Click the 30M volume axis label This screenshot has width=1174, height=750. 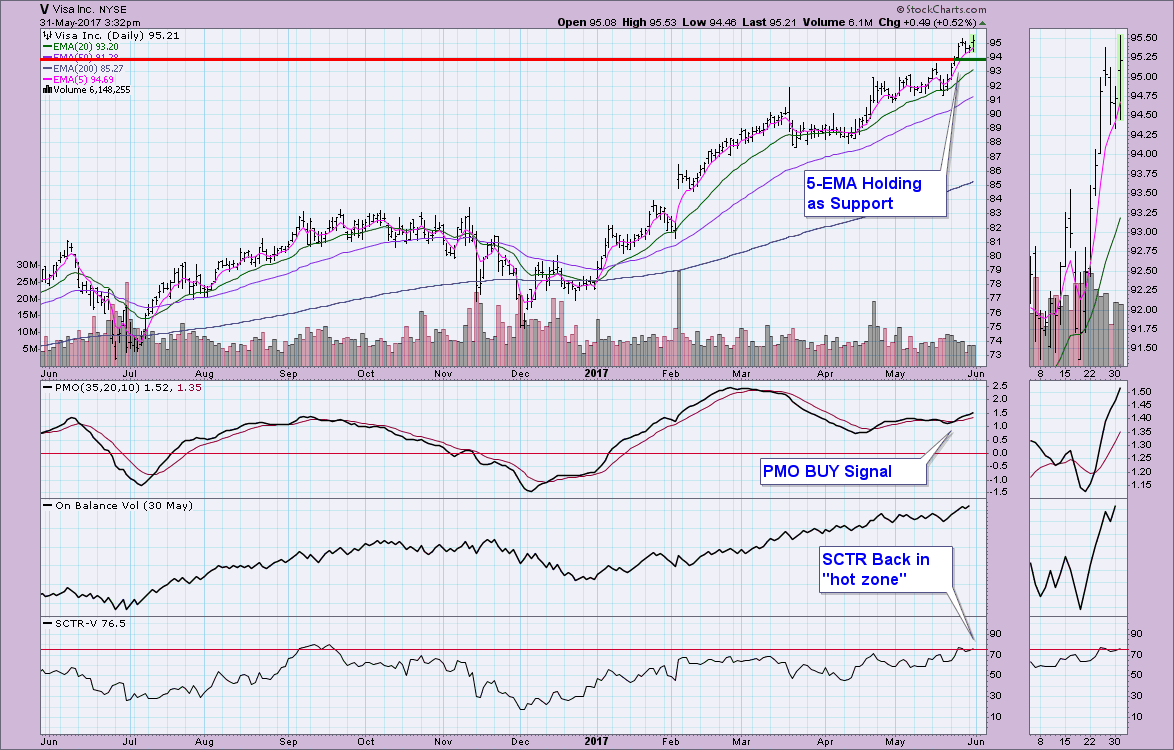point(27,265)
